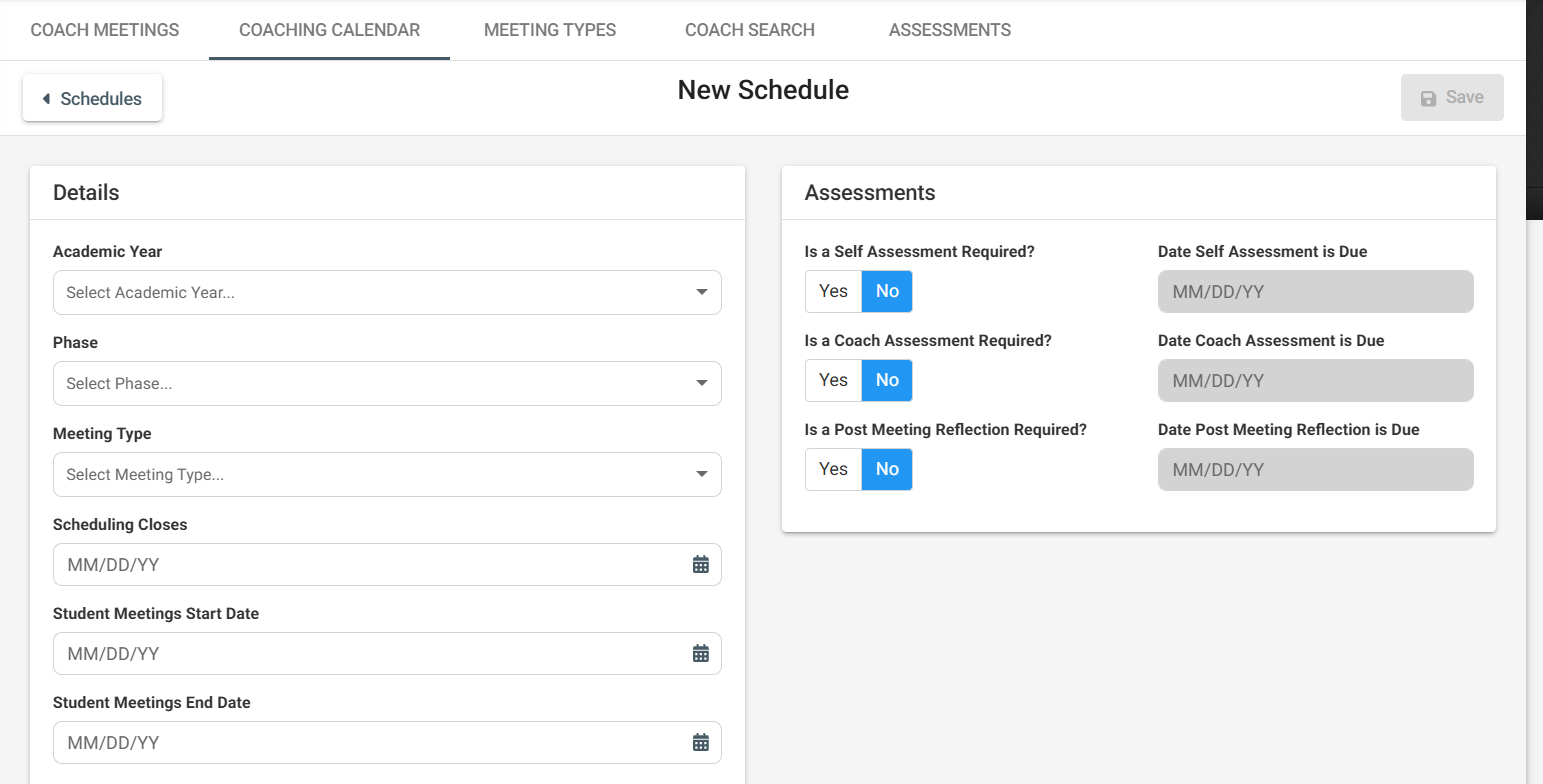Viewport: 1543px width, 784px height.
Task: Switch to the Coach Meetings tab
Action: click(x=105, y=30)
